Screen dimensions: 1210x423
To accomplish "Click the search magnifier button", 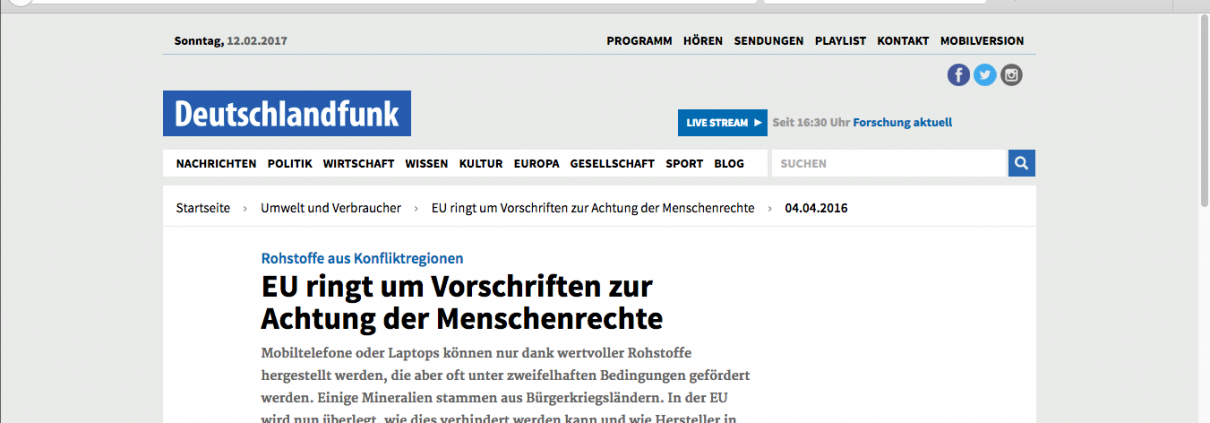I will pos(1022,163).
